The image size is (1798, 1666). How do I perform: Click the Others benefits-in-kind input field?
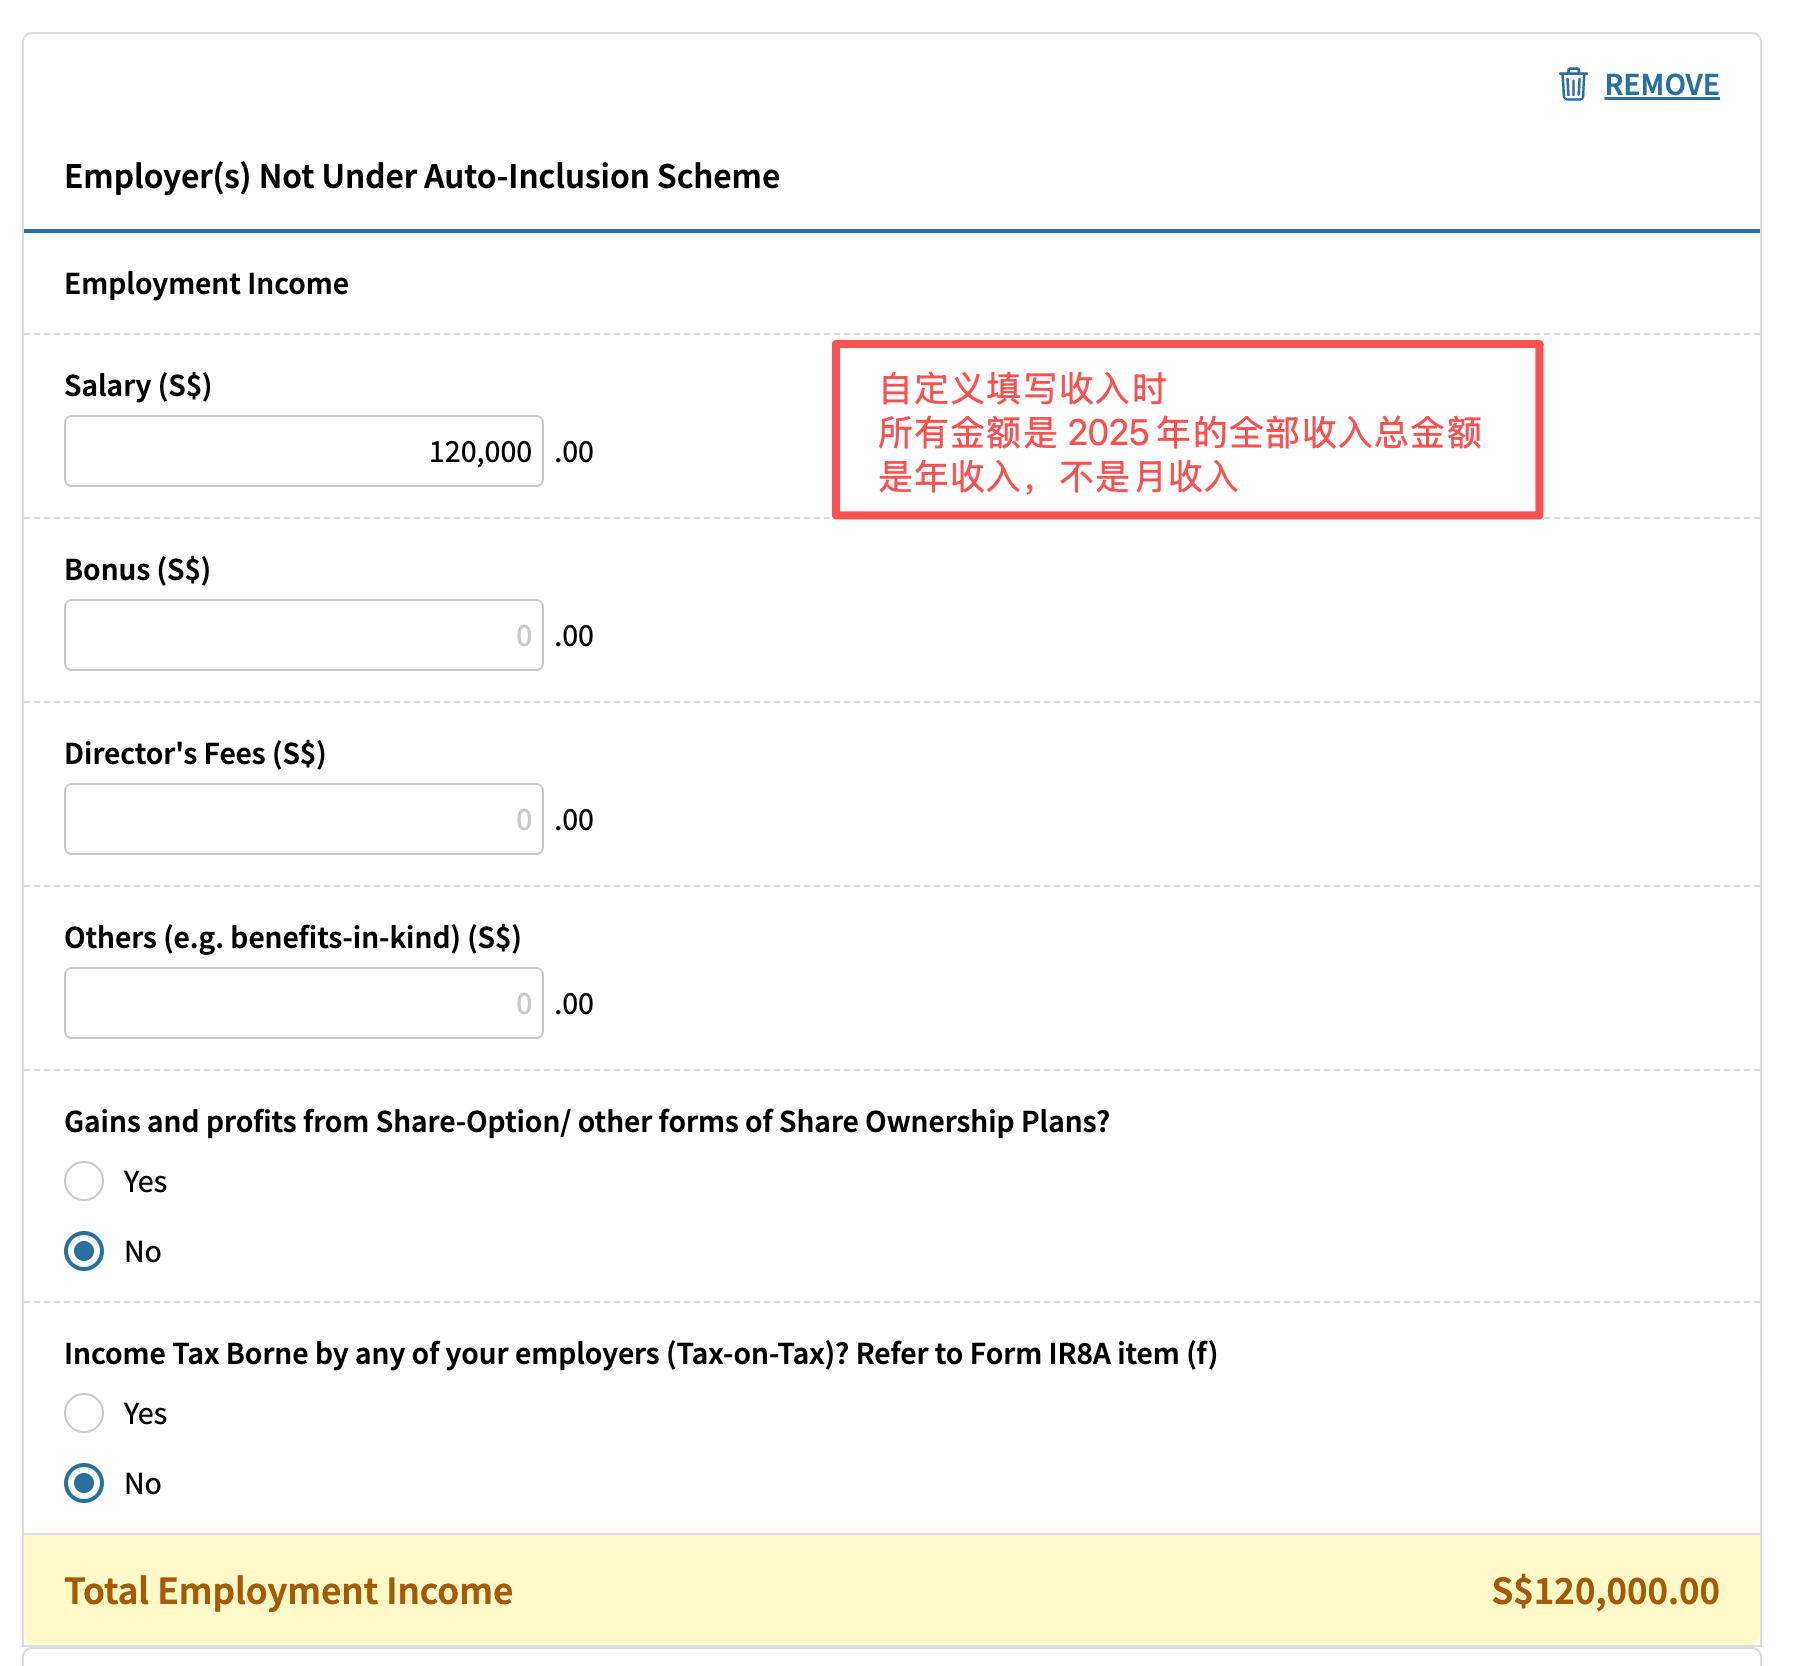click(303, 1002)
